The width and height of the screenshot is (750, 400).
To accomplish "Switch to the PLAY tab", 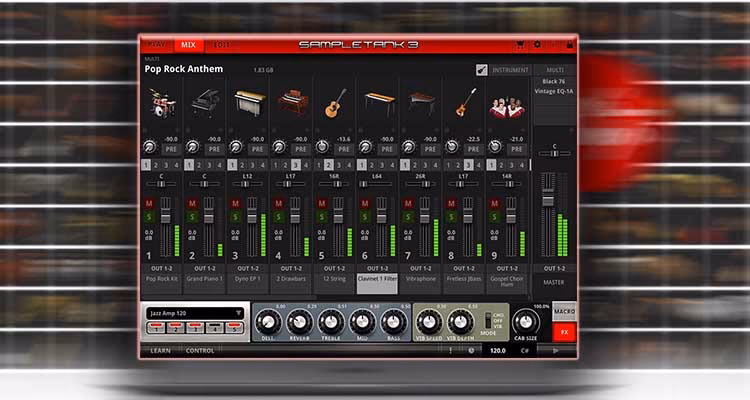I will [156, 44].
